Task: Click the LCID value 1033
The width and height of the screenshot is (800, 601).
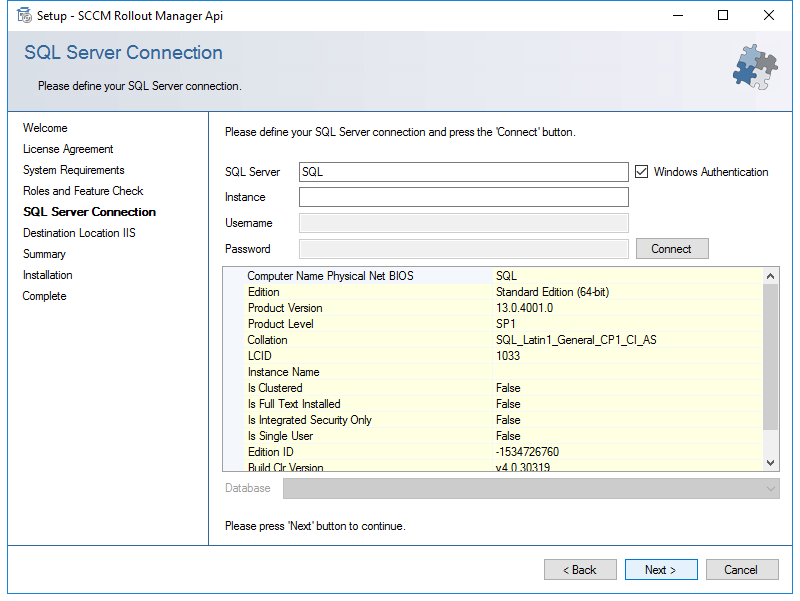Action: [x=508, y=356]
